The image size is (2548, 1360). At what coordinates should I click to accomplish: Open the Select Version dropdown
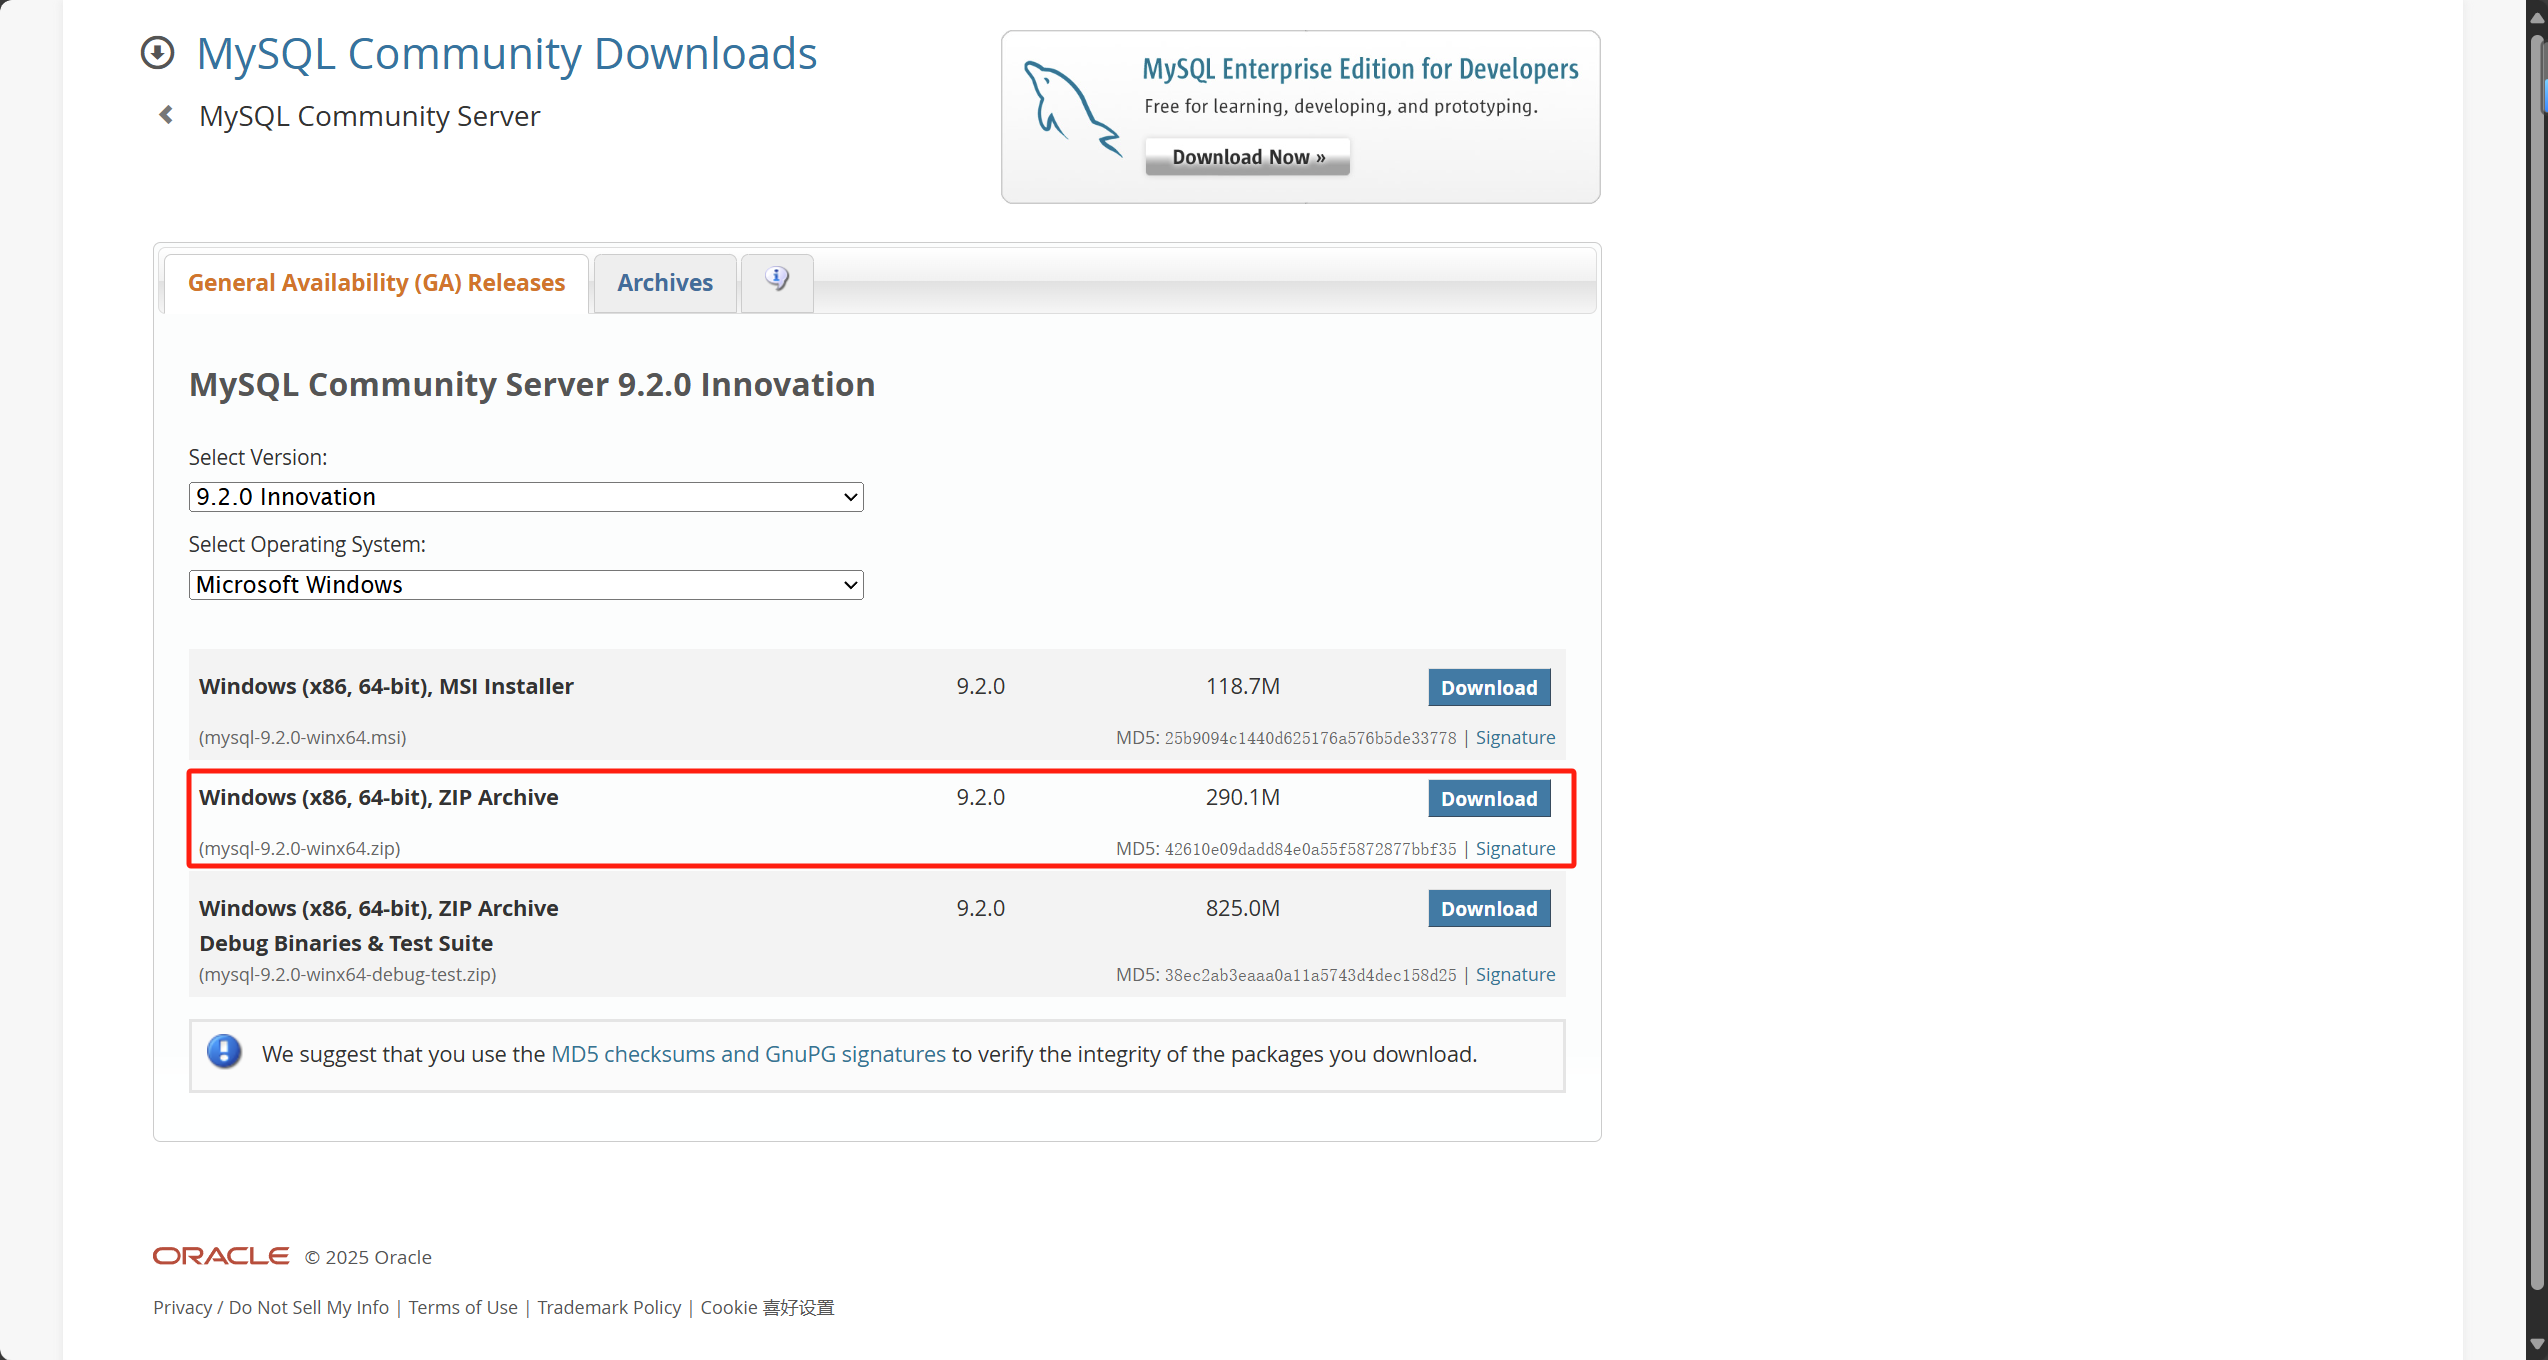point(525,496)
